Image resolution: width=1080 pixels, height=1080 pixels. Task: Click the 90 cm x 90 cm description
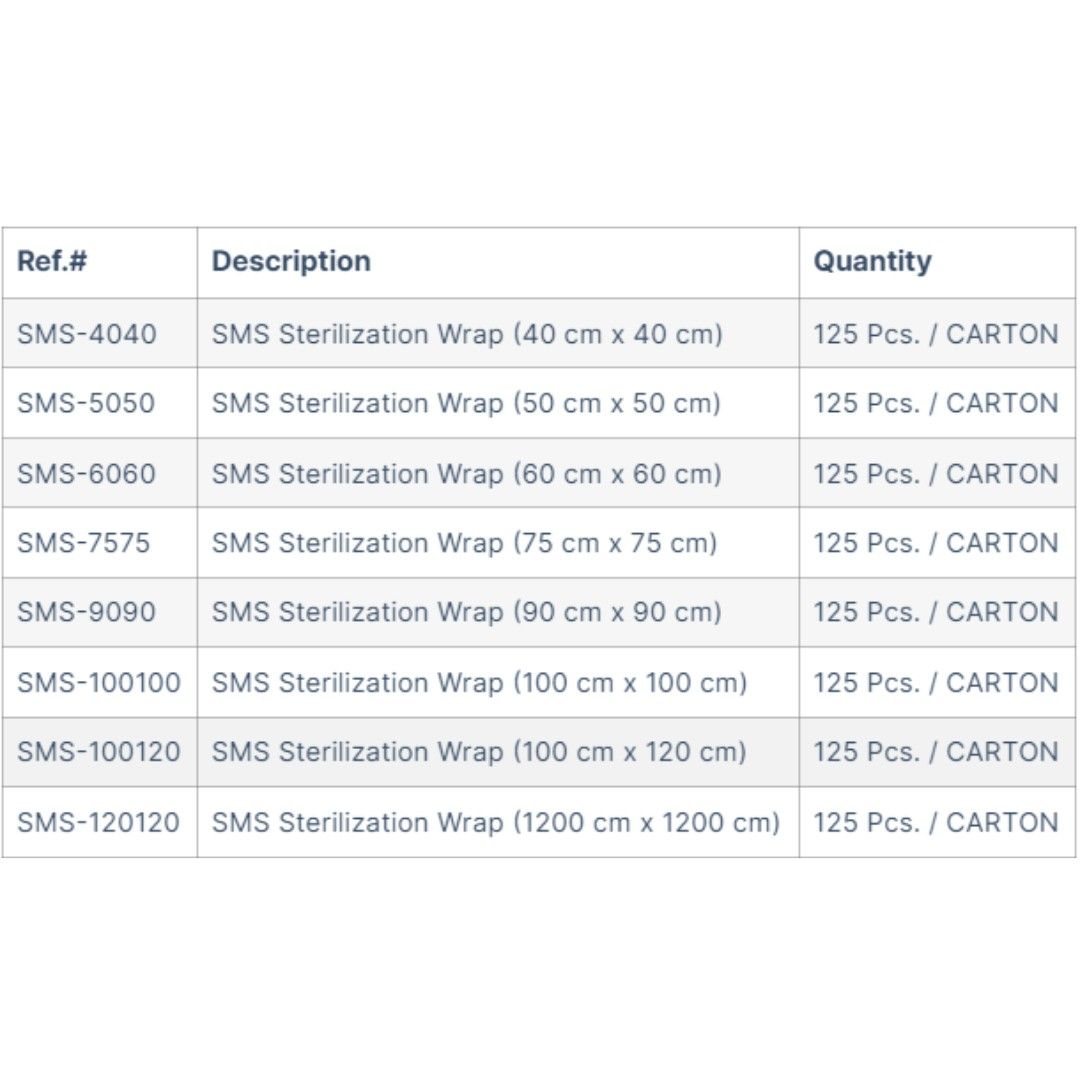click(x=465, y=612)
